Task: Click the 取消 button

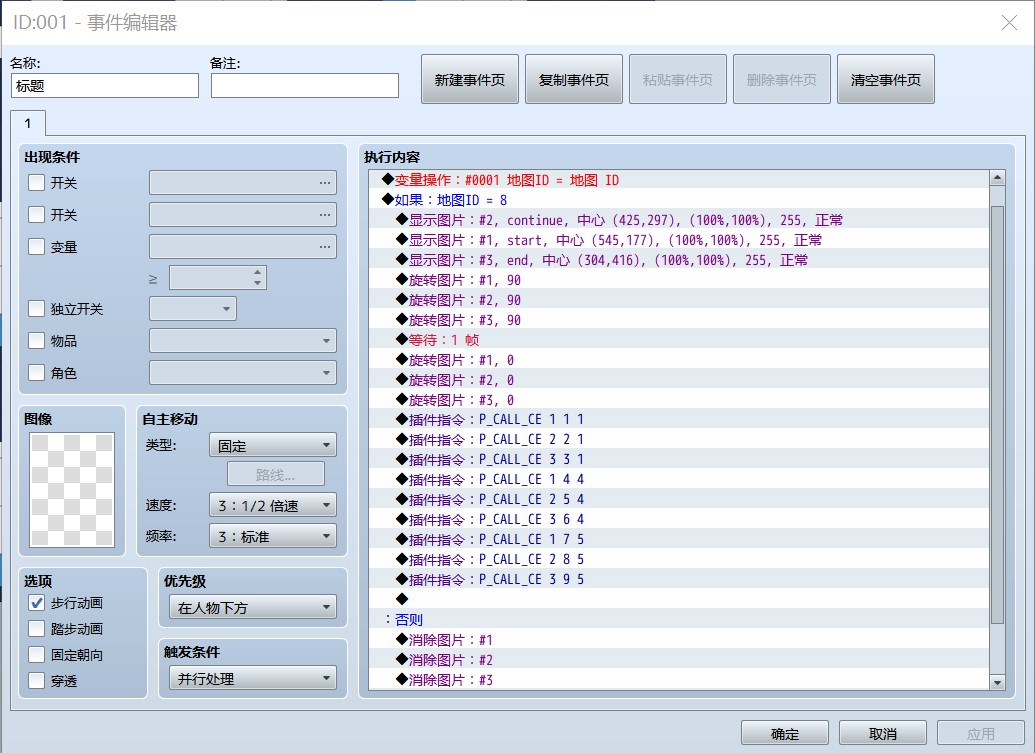Action: click(883, 733)
